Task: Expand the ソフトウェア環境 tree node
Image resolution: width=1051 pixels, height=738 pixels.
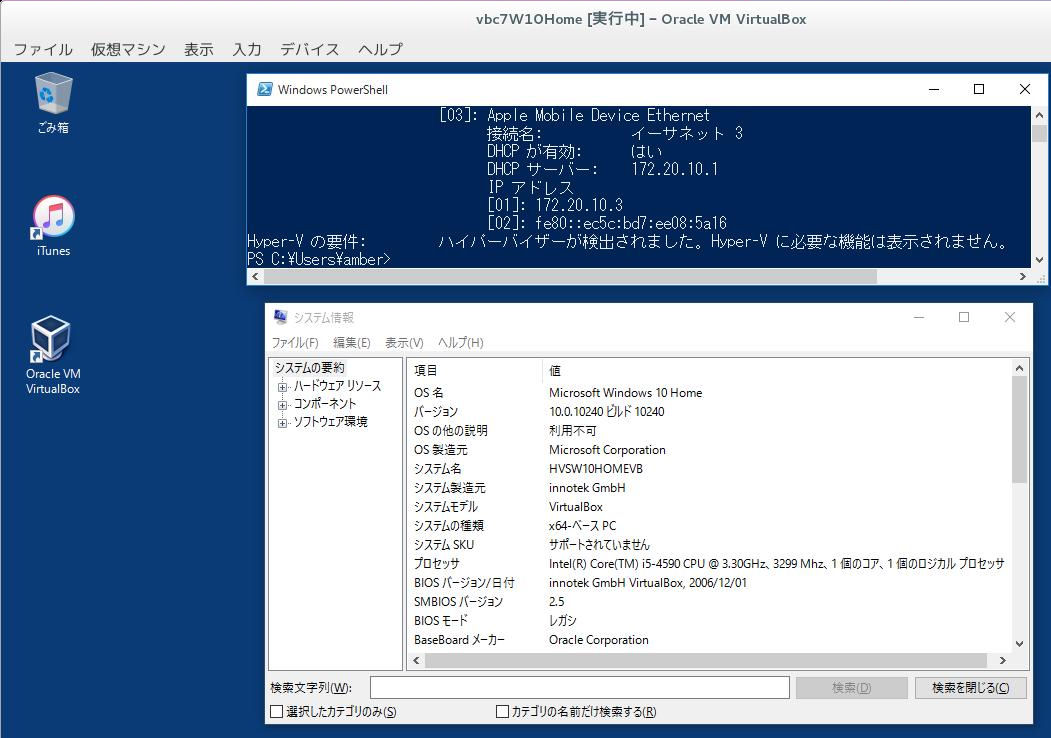Action: pos(282,423)
